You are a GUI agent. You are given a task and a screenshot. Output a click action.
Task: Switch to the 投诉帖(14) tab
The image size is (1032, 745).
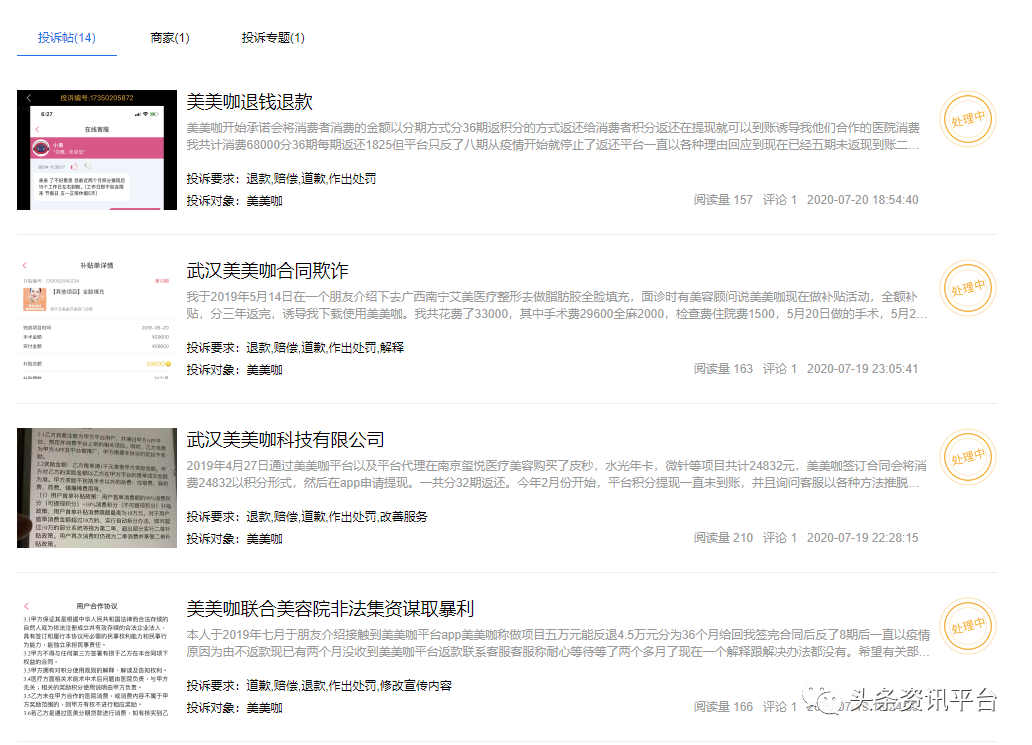[66, 38]
